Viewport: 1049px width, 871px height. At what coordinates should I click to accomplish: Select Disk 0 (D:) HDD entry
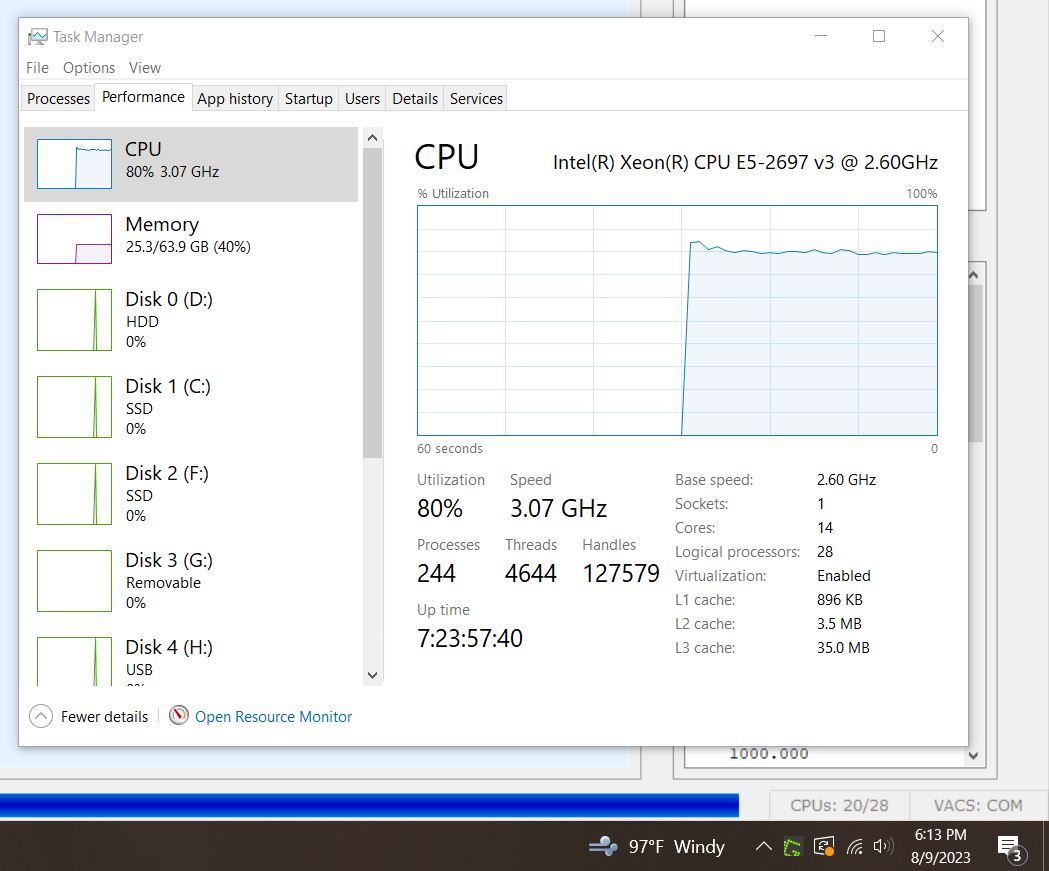click(191, 320)
